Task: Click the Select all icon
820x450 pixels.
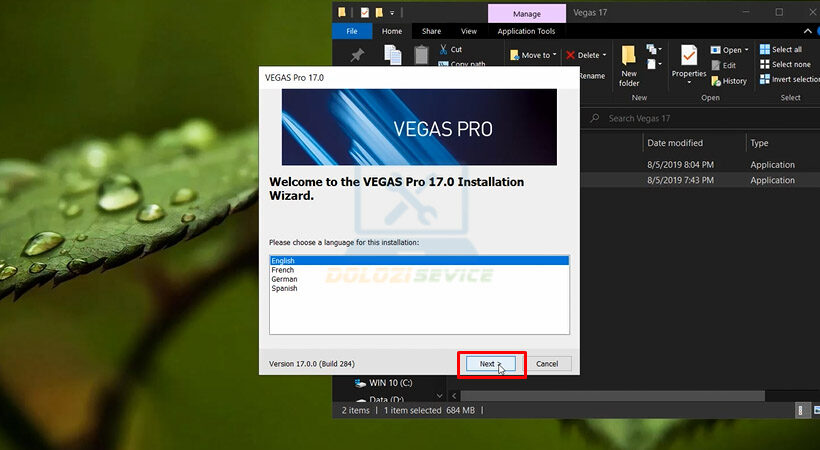Action: coord(764,49)
